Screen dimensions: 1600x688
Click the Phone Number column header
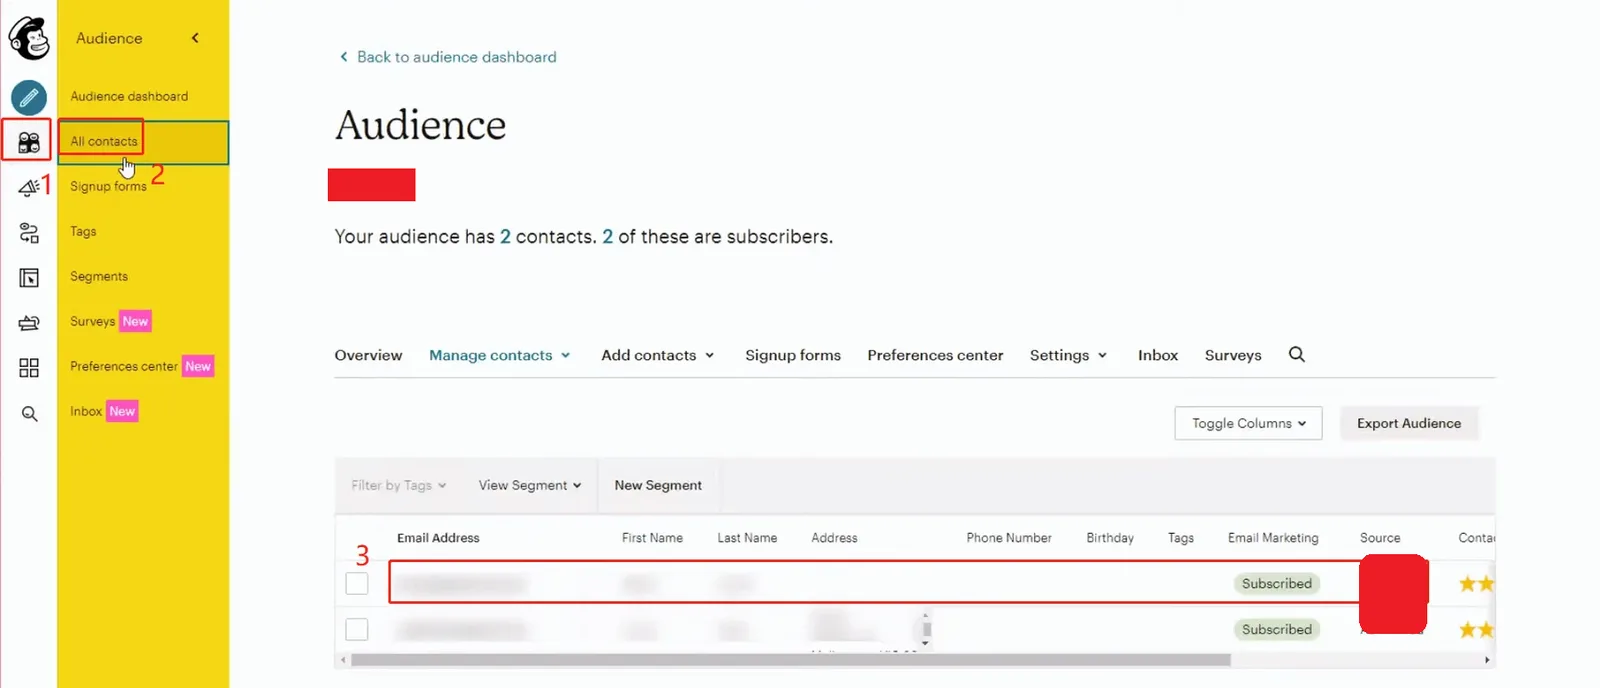[x=1009, y=538]
